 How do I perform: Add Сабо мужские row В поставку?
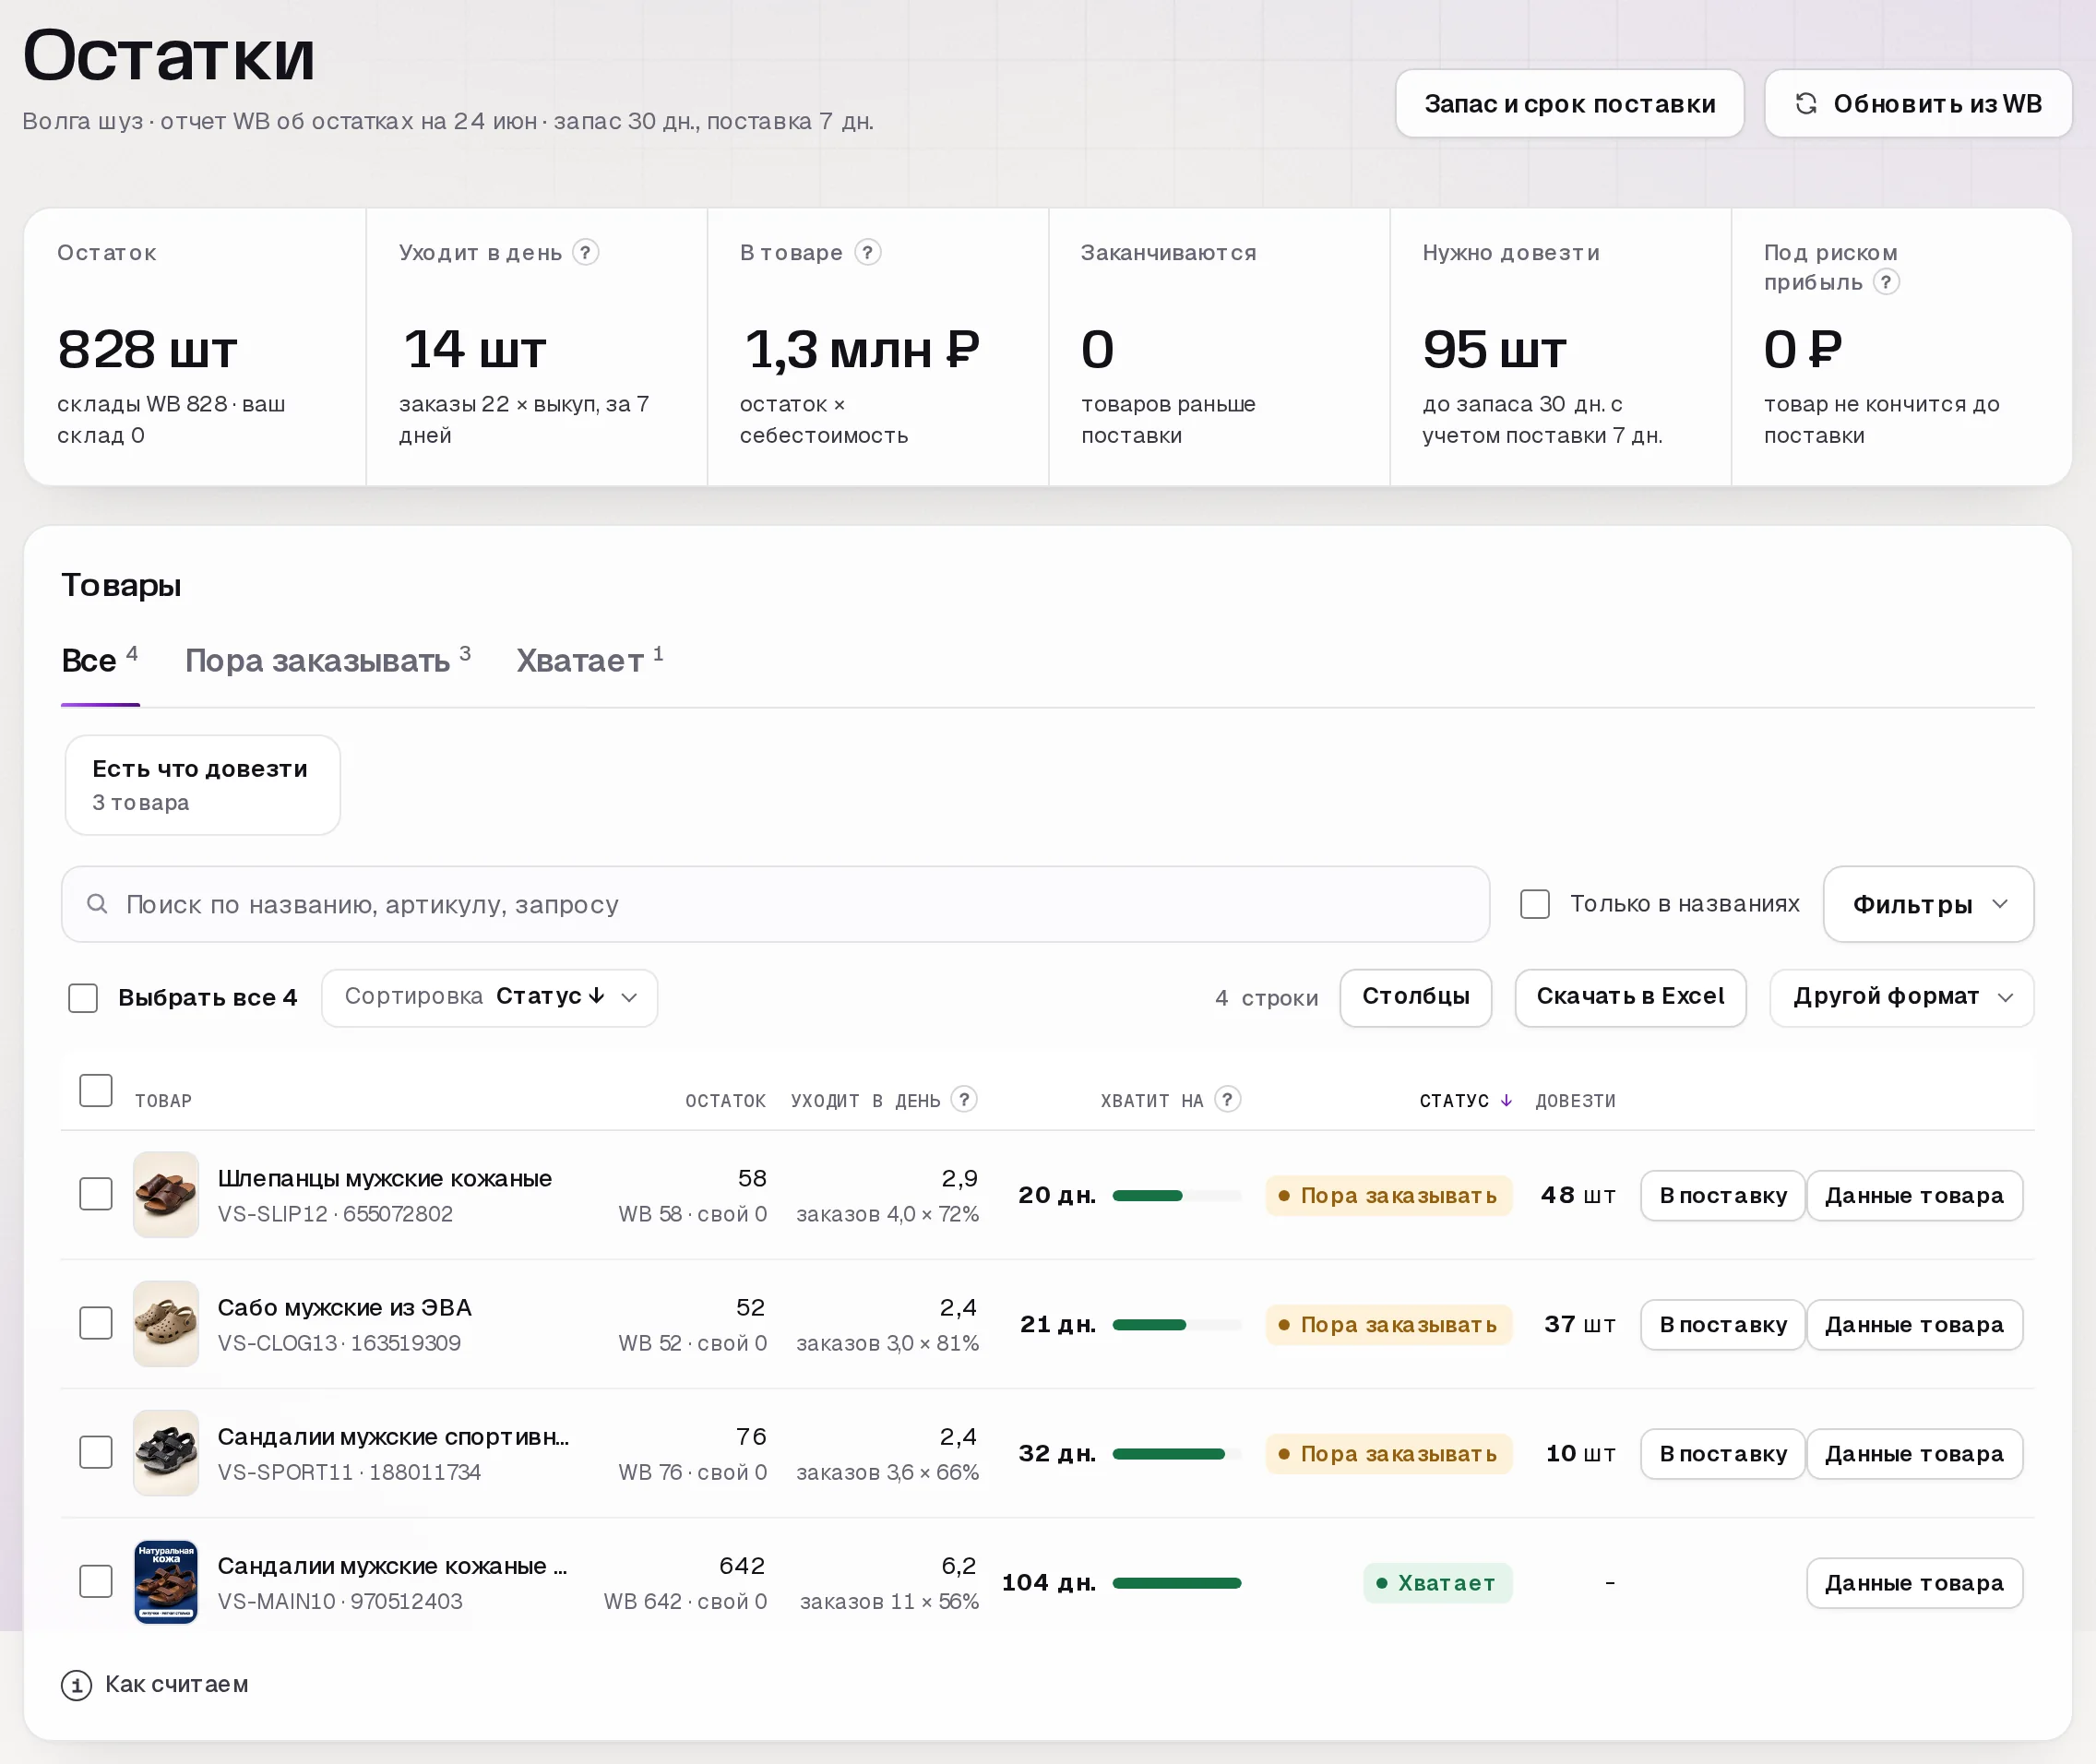[1722, 1324]
